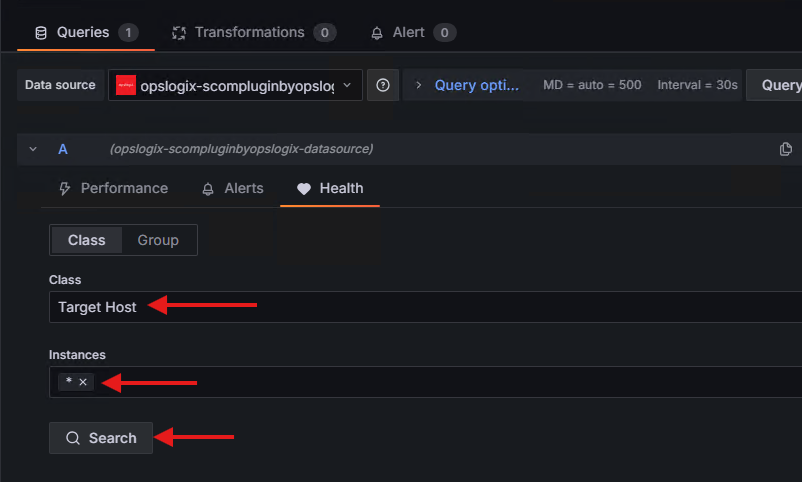802x482 pixels.
Task: Select the Health heart tab
Action: [x=330, y=188]
